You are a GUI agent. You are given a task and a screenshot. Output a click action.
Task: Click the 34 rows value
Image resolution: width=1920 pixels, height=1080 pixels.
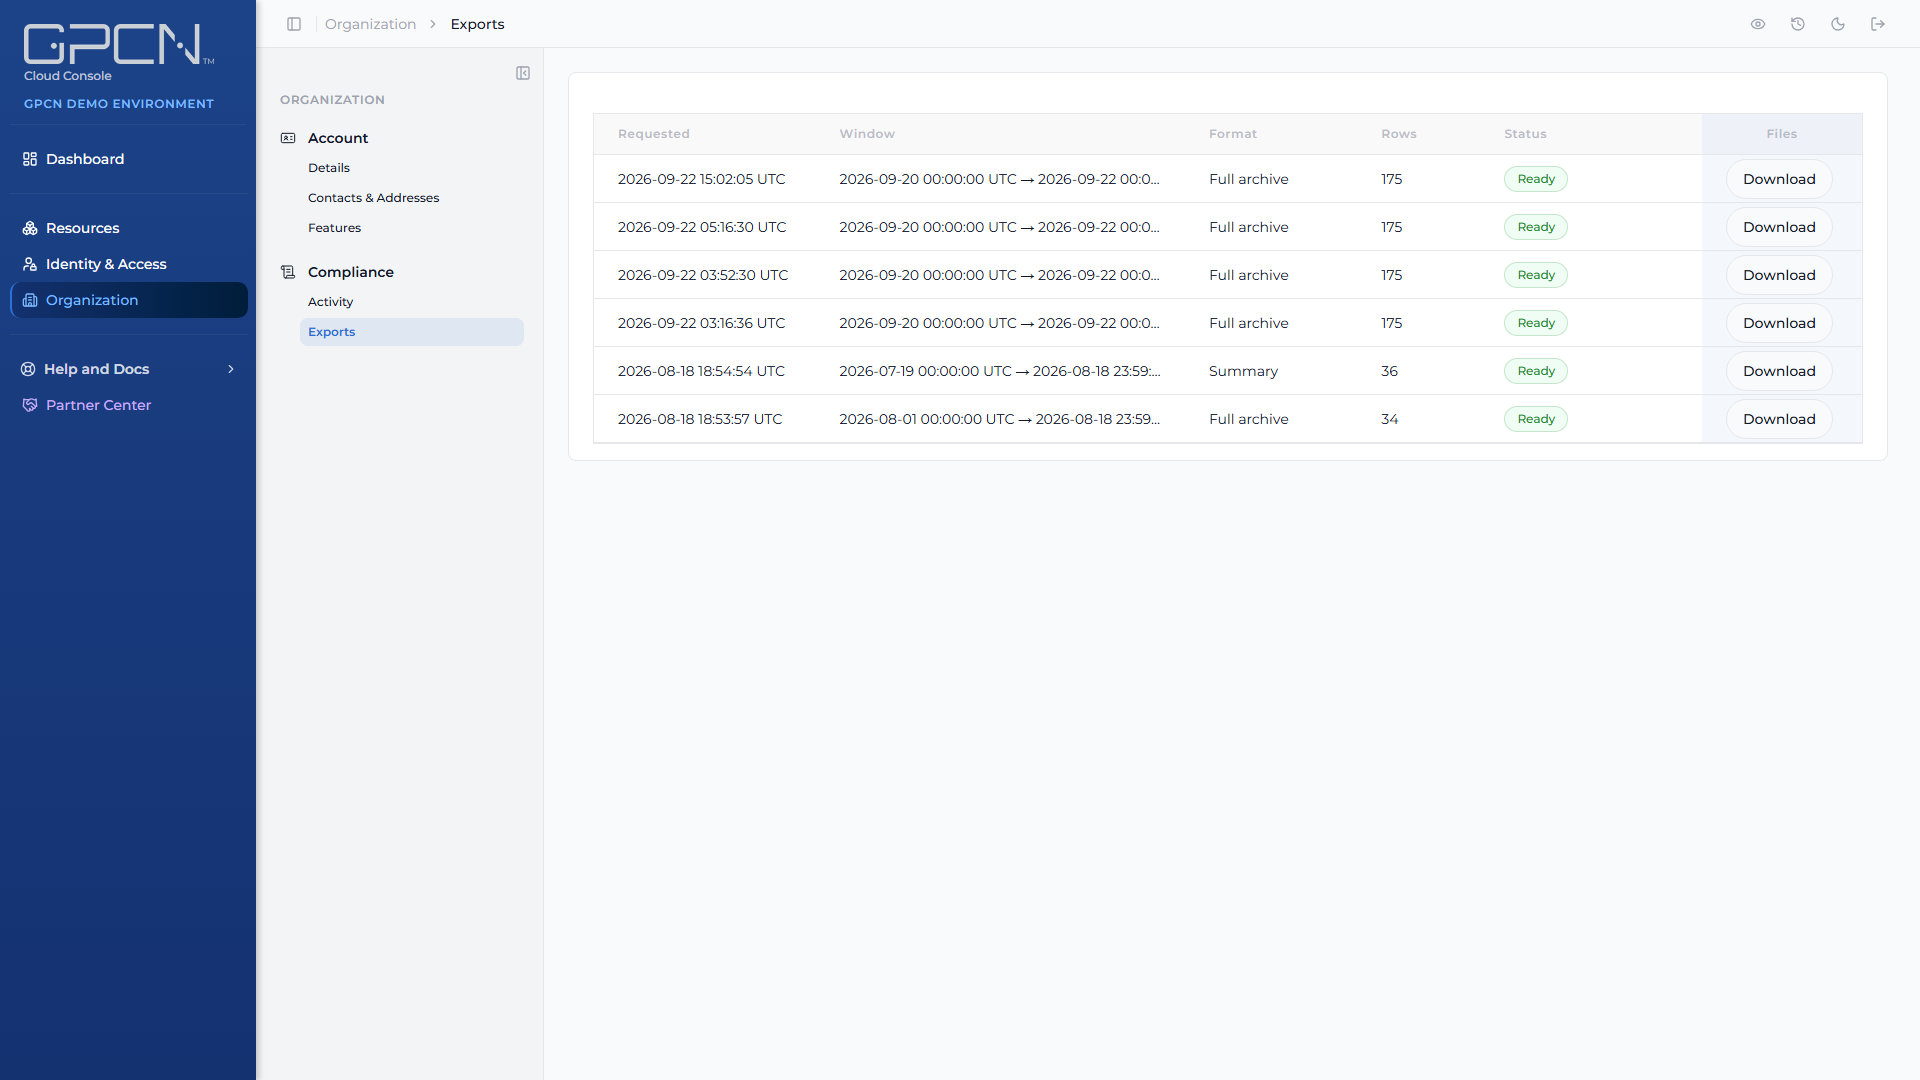(x=1389, y=419)
